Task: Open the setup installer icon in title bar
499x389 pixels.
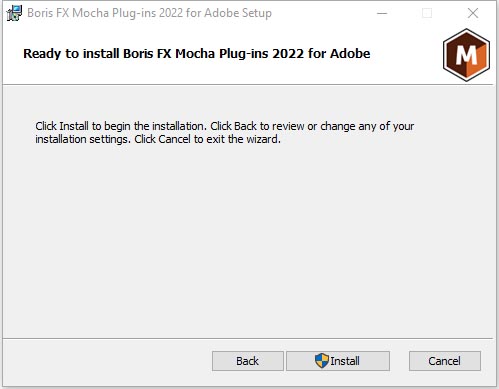Action: click(x=14, y=13)
